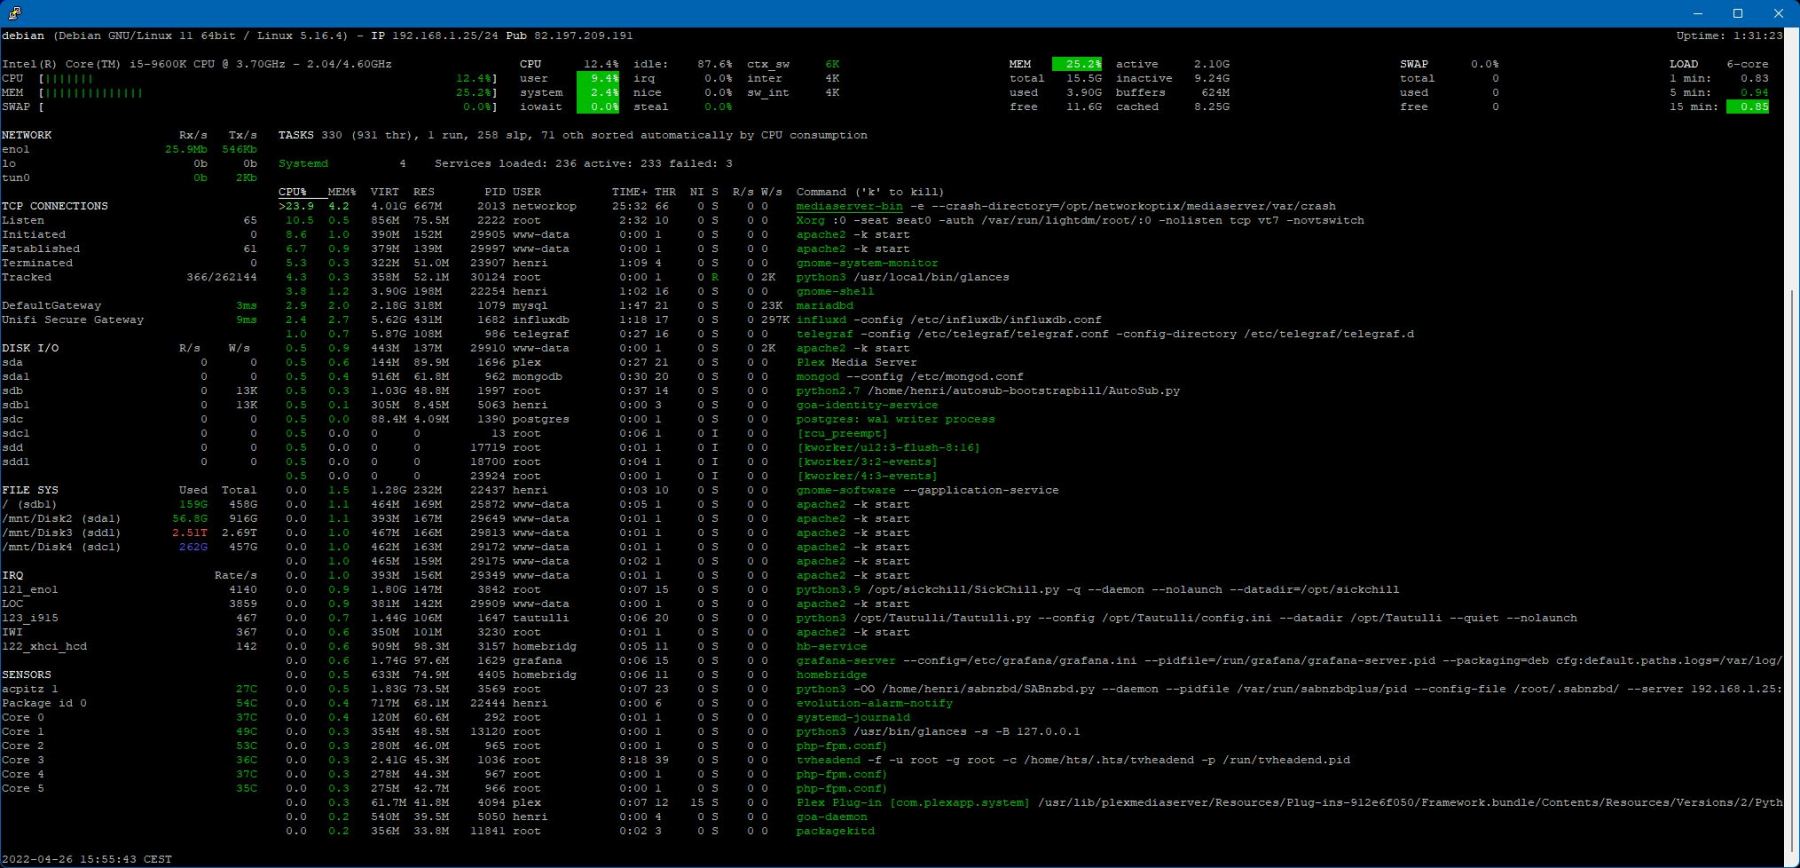The image size is (1800, 868).
Task: Click the highlighted MEM 25.2% indicator
Action: [x=1078, y=64]
